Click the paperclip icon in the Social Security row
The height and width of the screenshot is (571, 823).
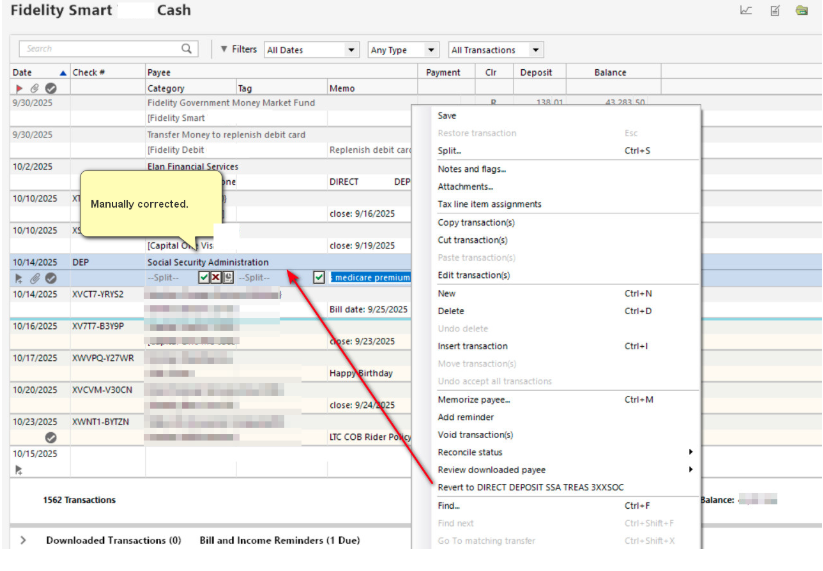tap(35, 278)
